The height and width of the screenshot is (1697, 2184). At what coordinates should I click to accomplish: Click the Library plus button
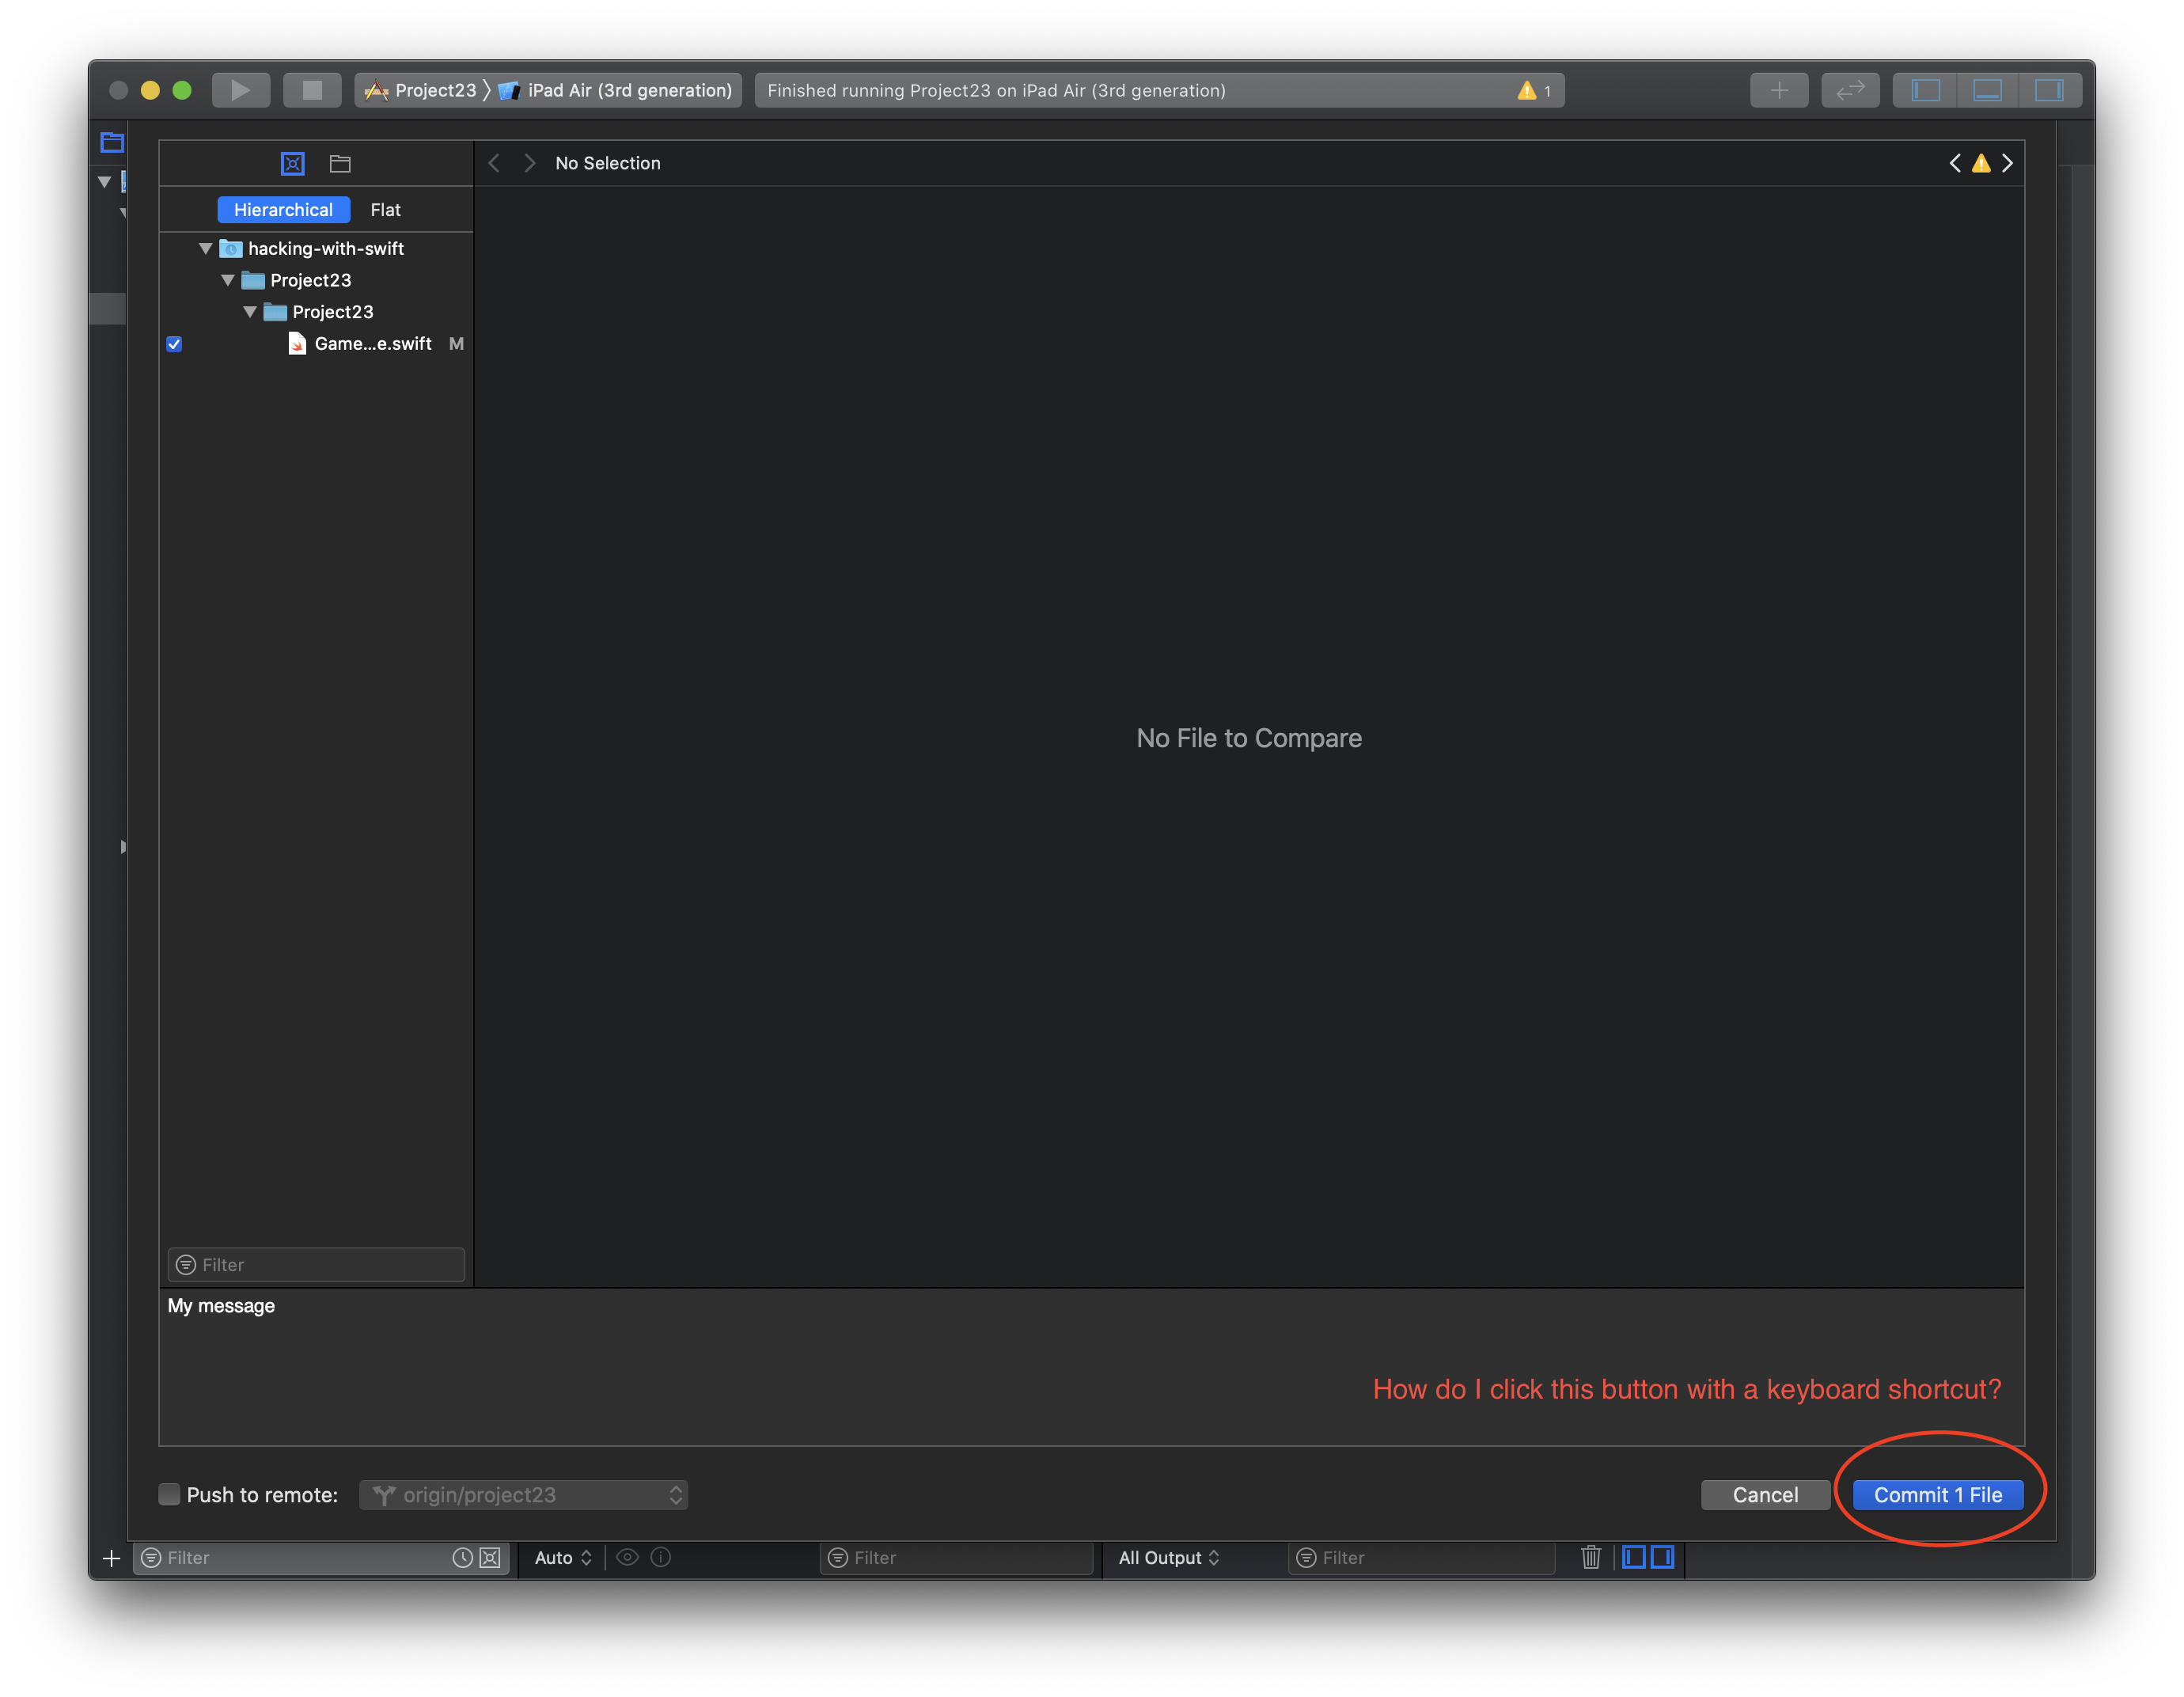(1778, 90)
